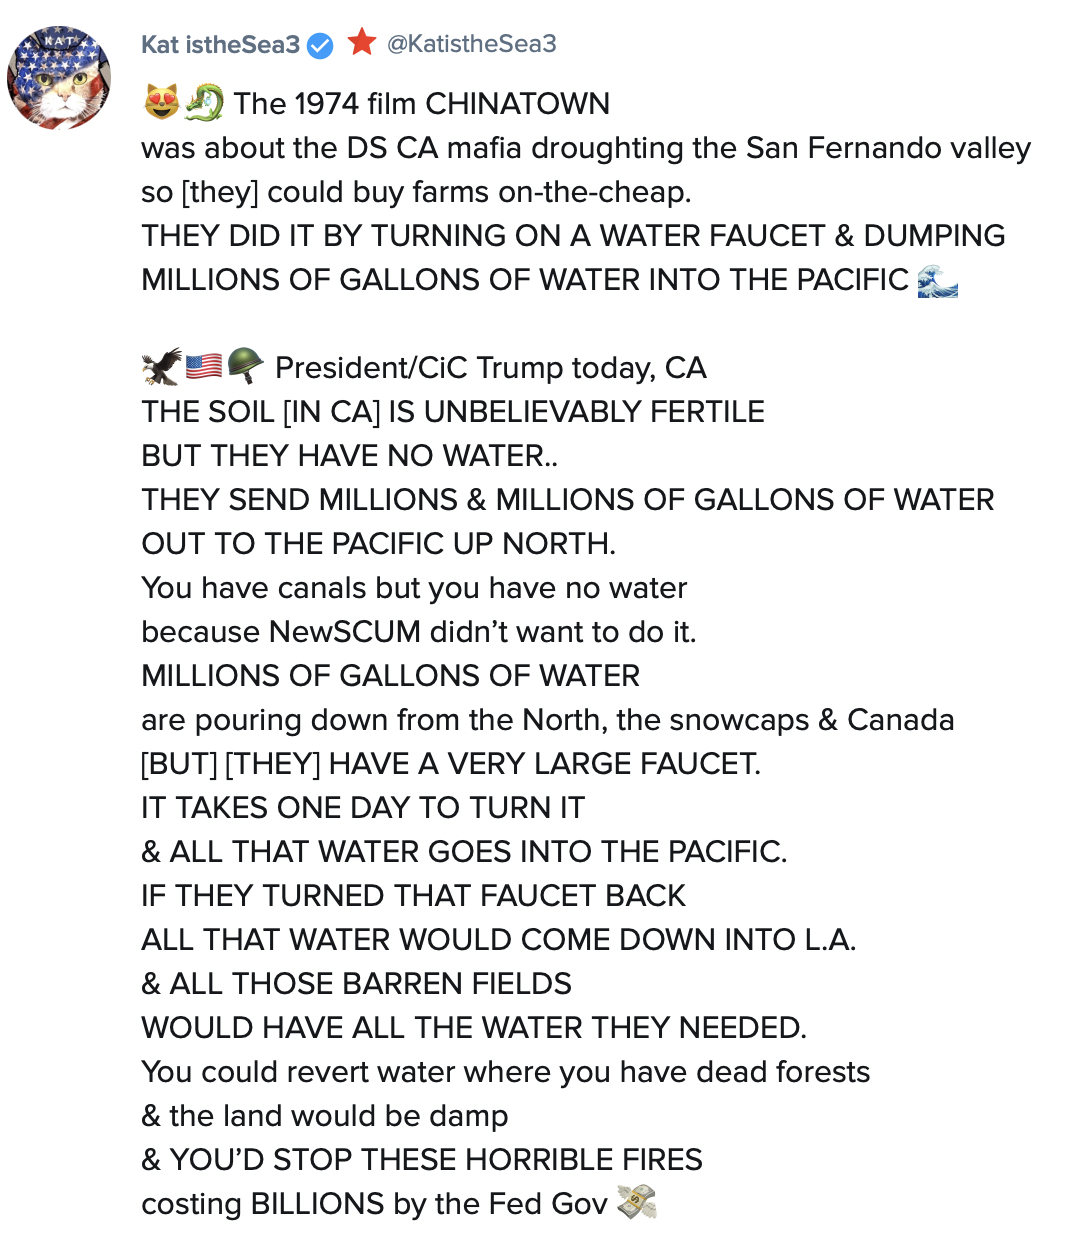Click the "because NewSCUM didn't want" line
This screenshot has height=1242, width=1088.
(418, 632)
